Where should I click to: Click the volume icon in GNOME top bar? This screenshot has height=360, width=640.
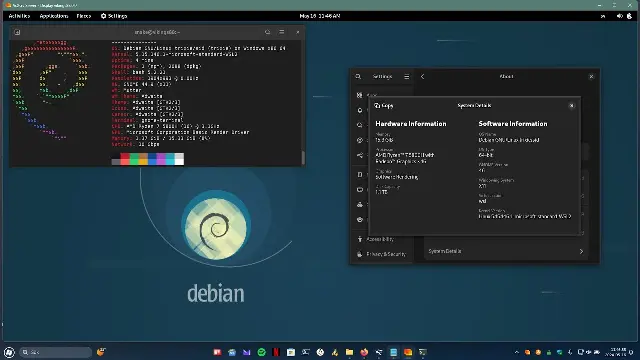pyautogui.click(x=620, y=16)
